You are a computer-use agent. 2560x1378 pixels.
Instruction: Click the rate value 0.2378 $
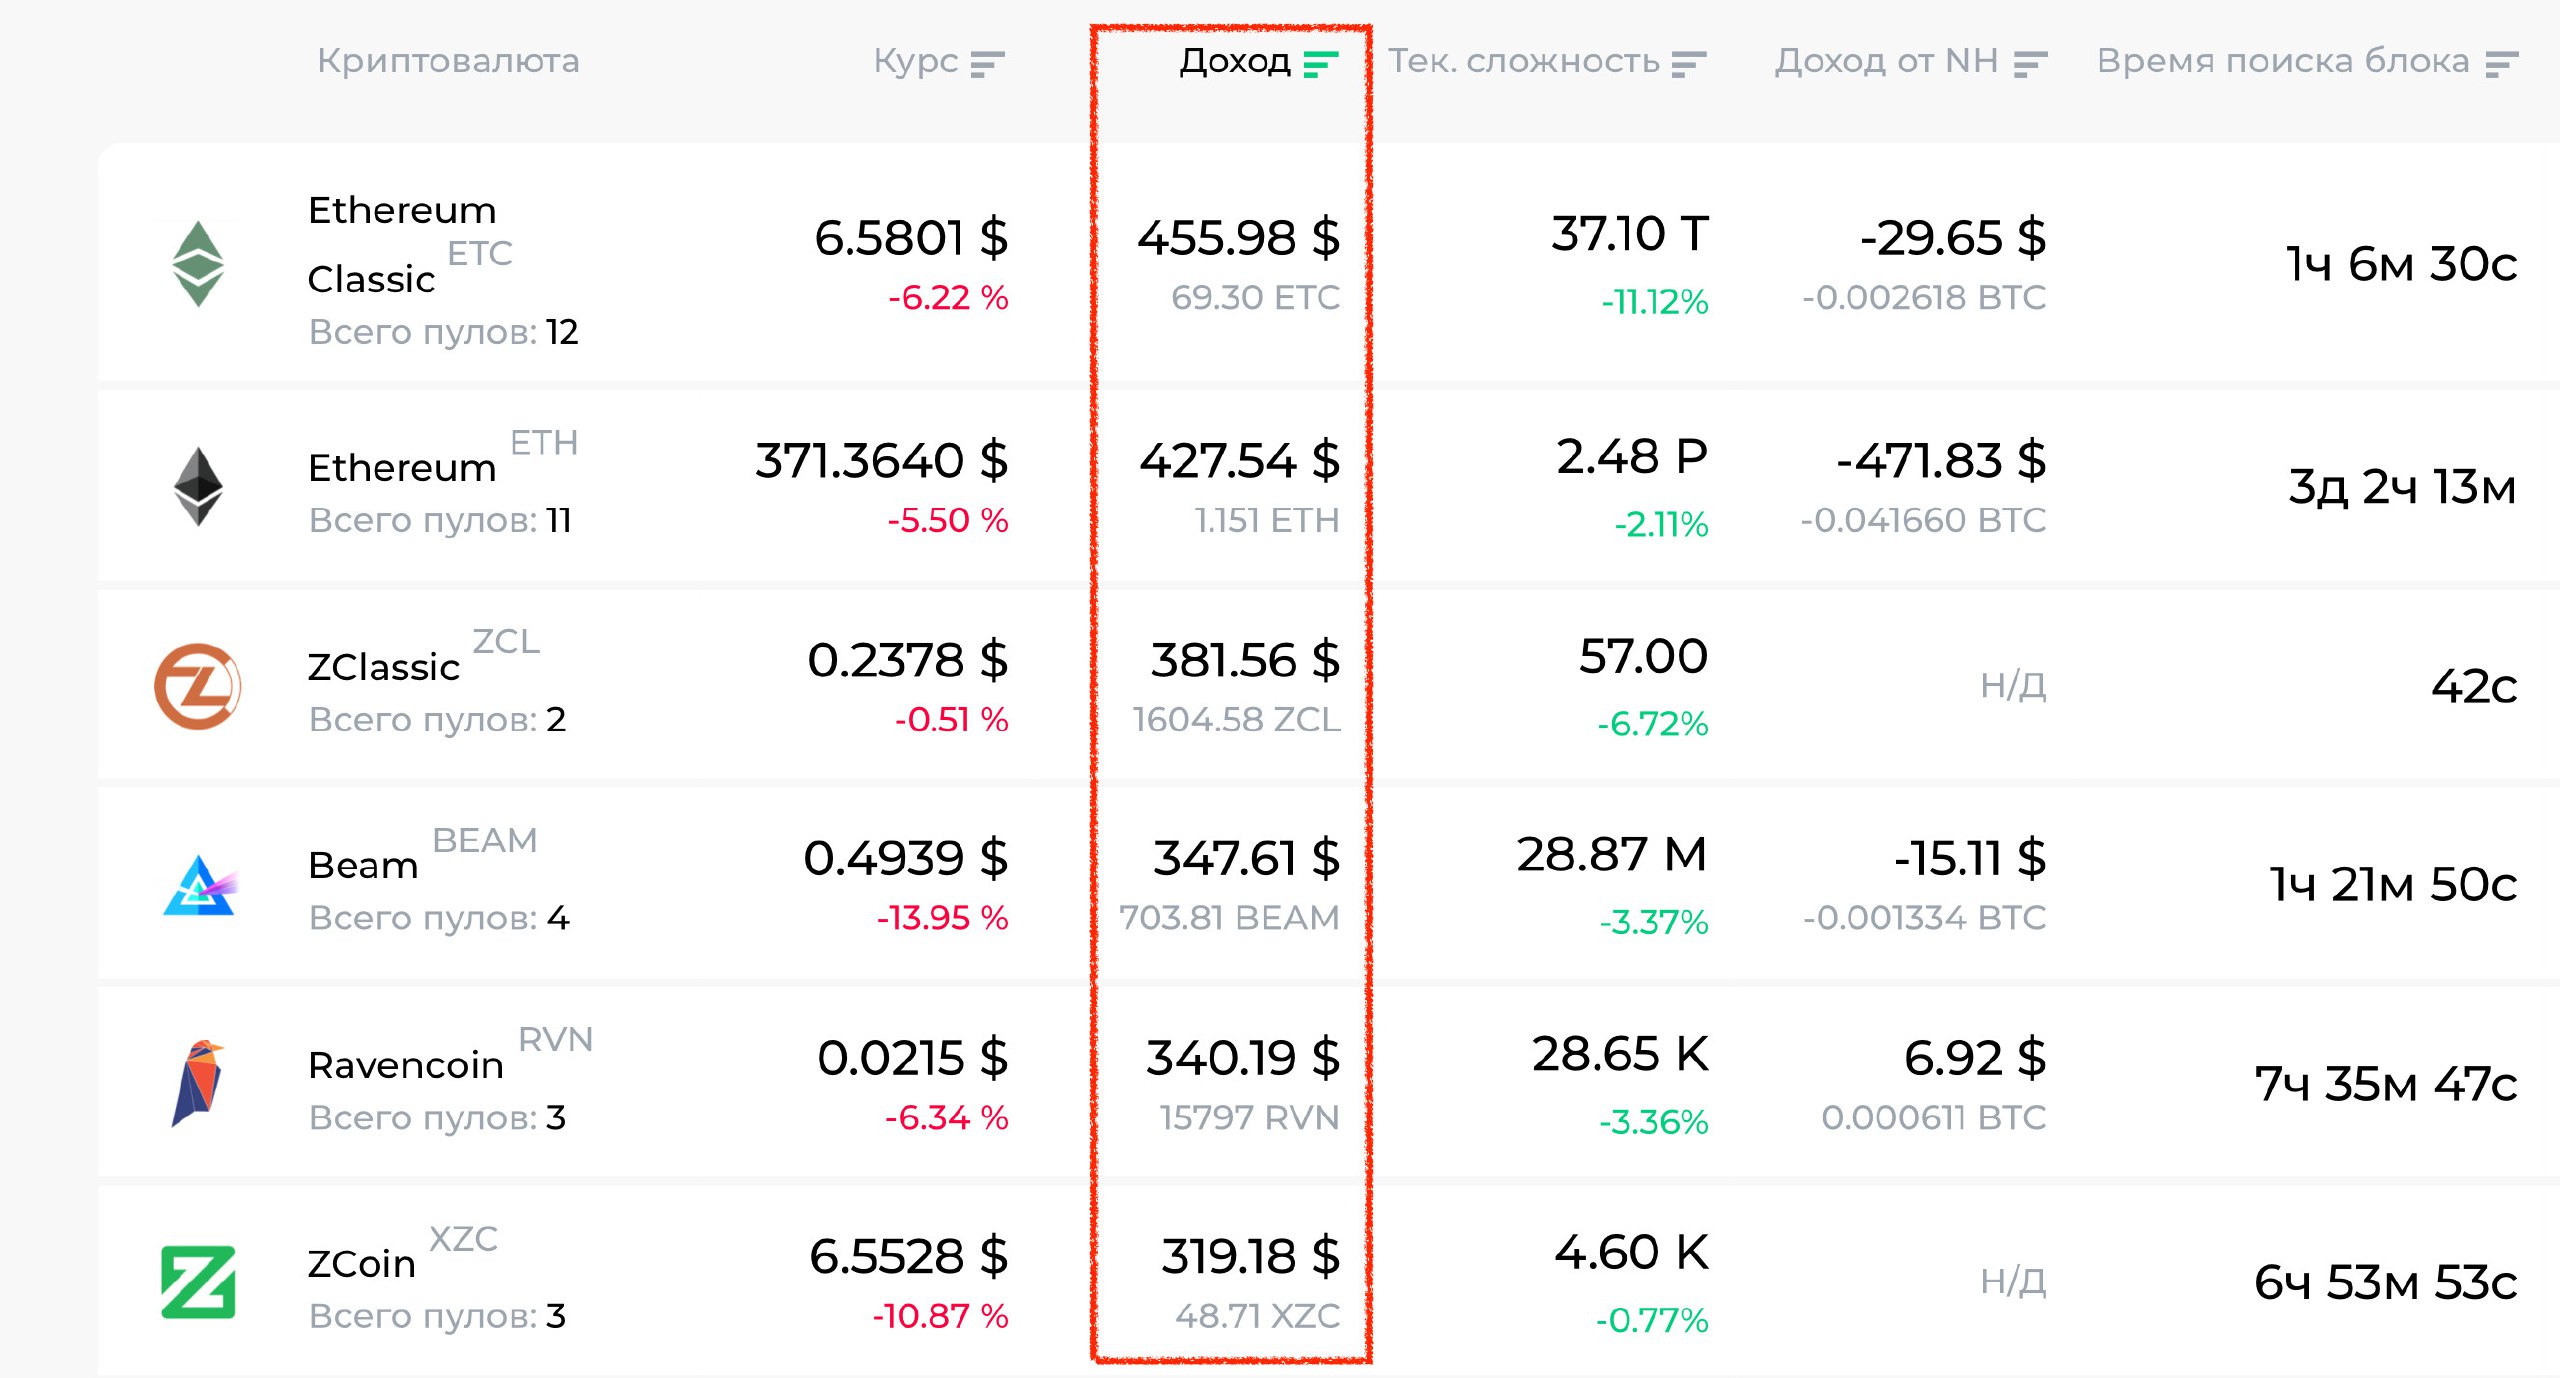(x=908, y=660)
